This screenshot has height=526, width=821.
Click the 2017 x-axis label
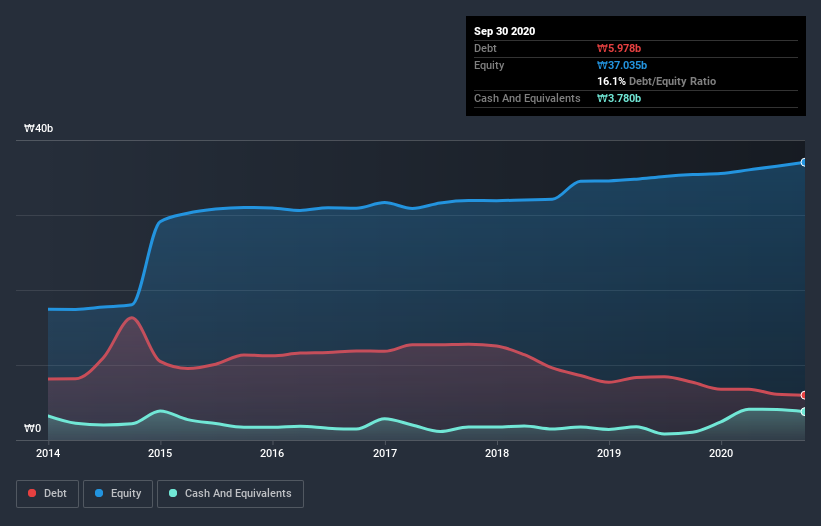tap(385, 453)
